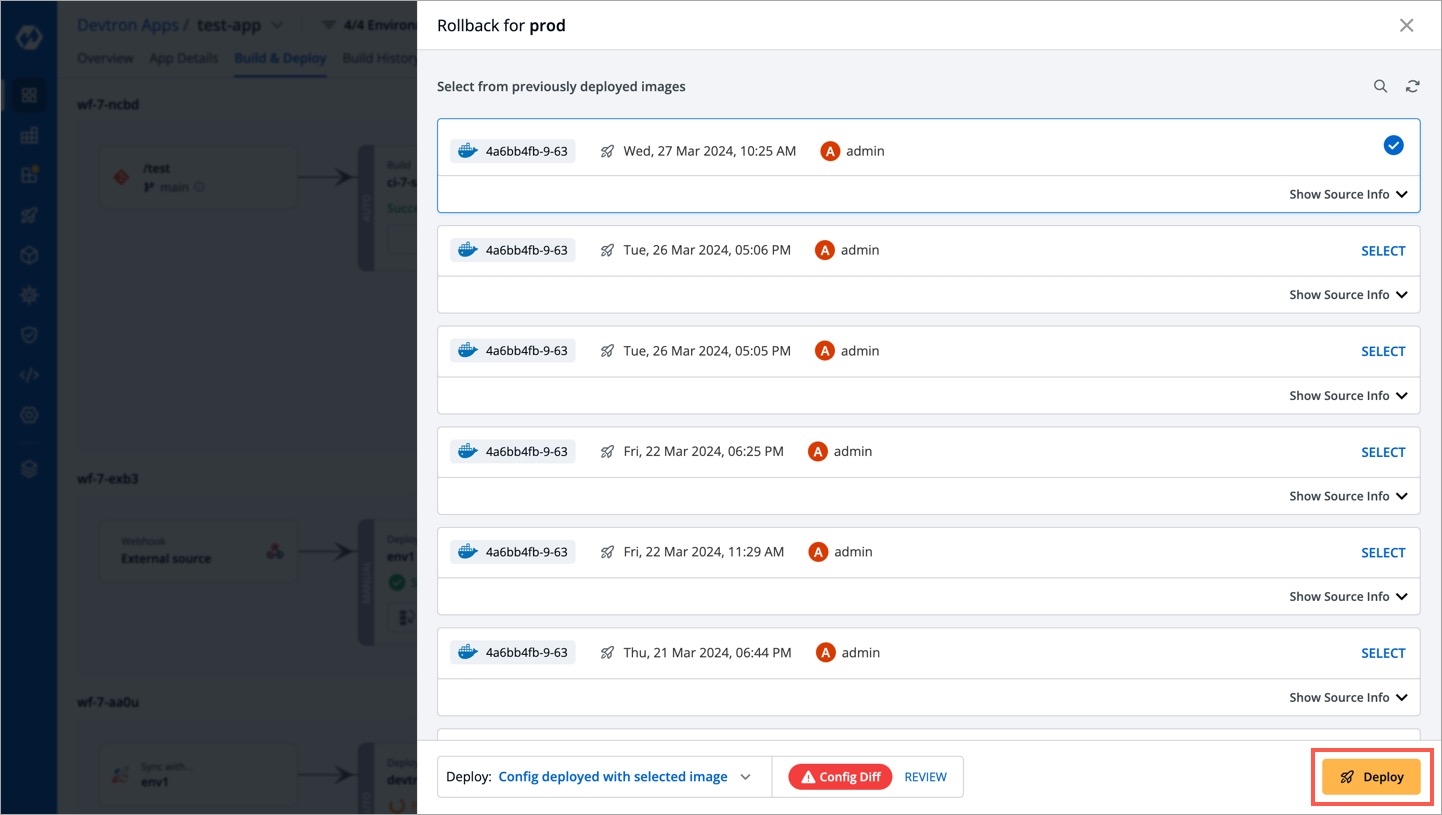
Task: Open the code brackets icon in the sidebar
Action: pos(29,375)
